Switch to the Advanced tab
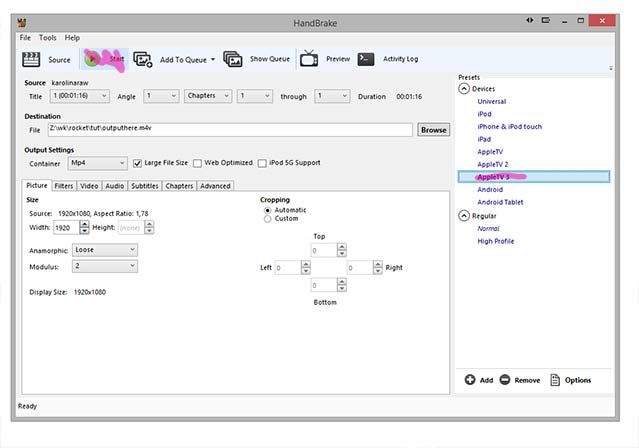 click(215, 186)
